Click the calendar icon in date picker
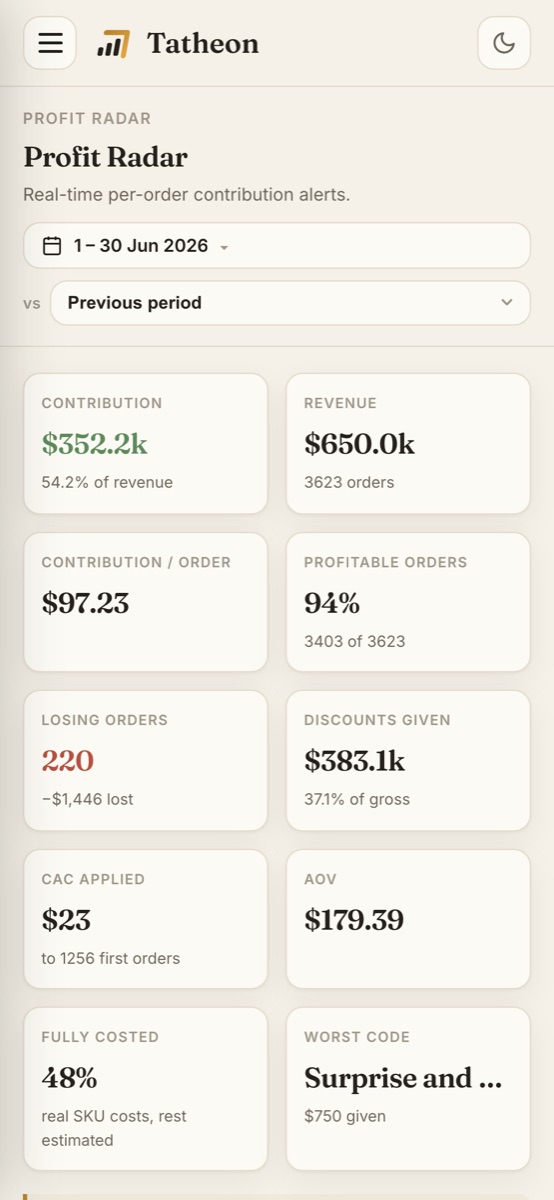 click(52, 246)
